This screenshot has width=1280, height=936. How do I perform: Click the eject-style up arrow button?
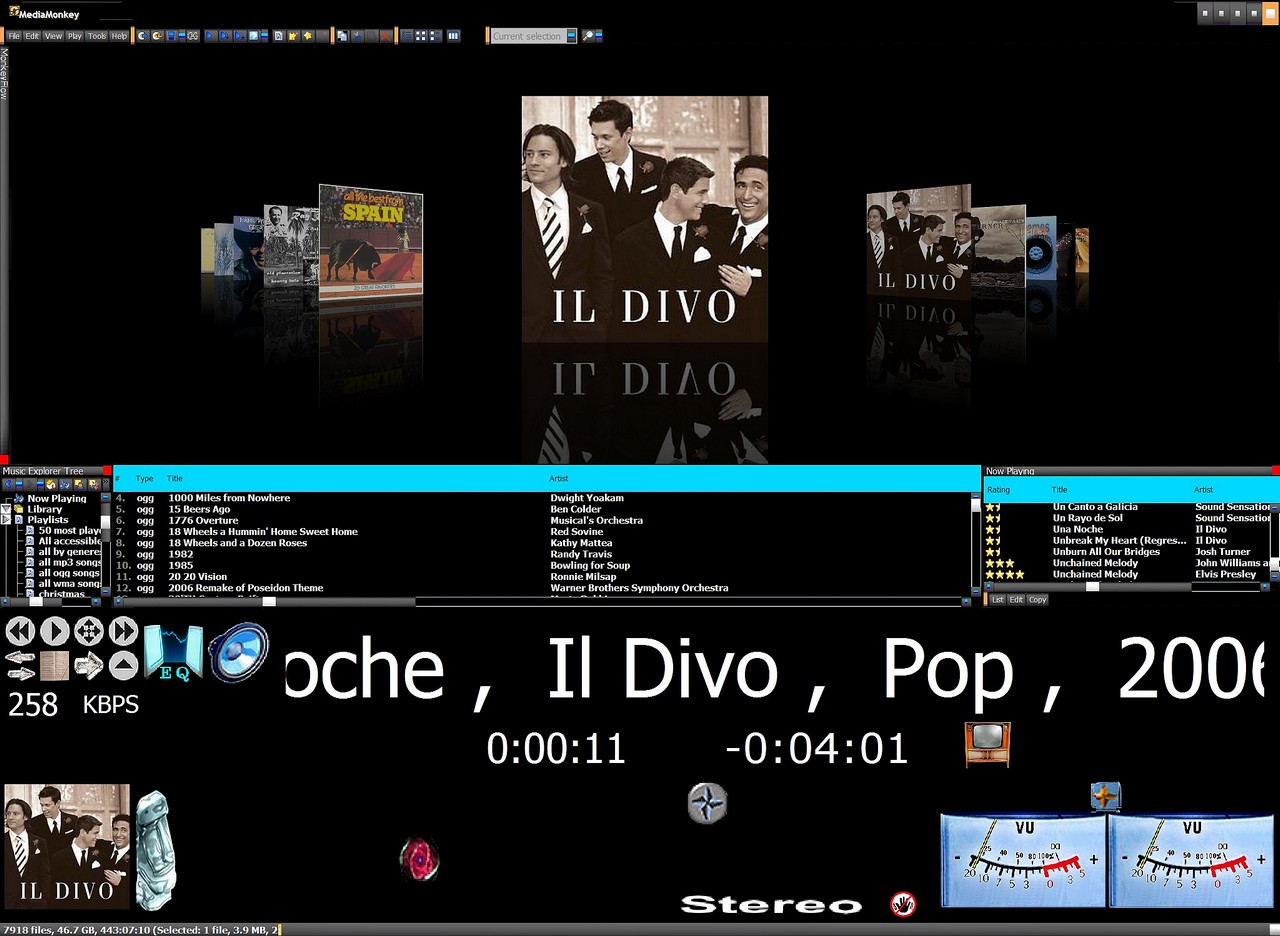click(x=123, y=665)
